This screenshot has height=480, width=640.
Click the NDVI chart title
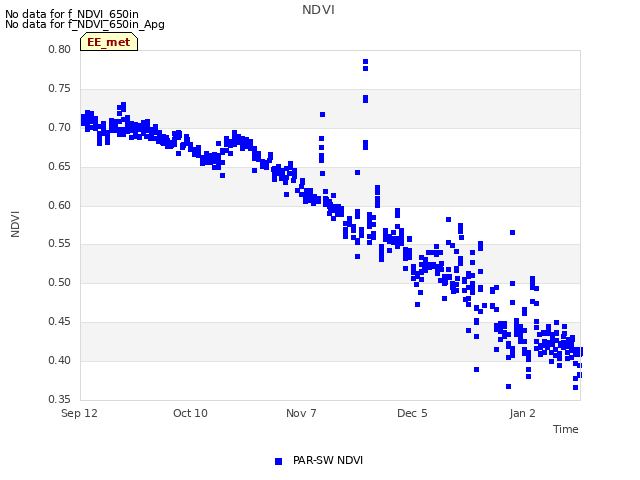318,10
